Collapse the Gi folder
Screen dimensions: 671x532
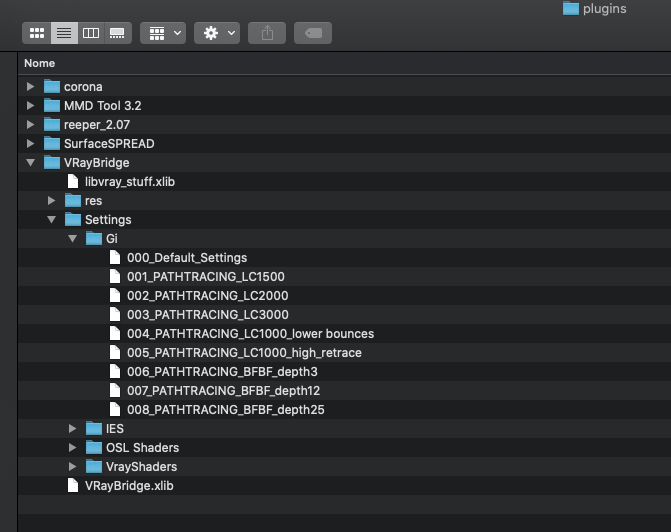pos(72,238)
